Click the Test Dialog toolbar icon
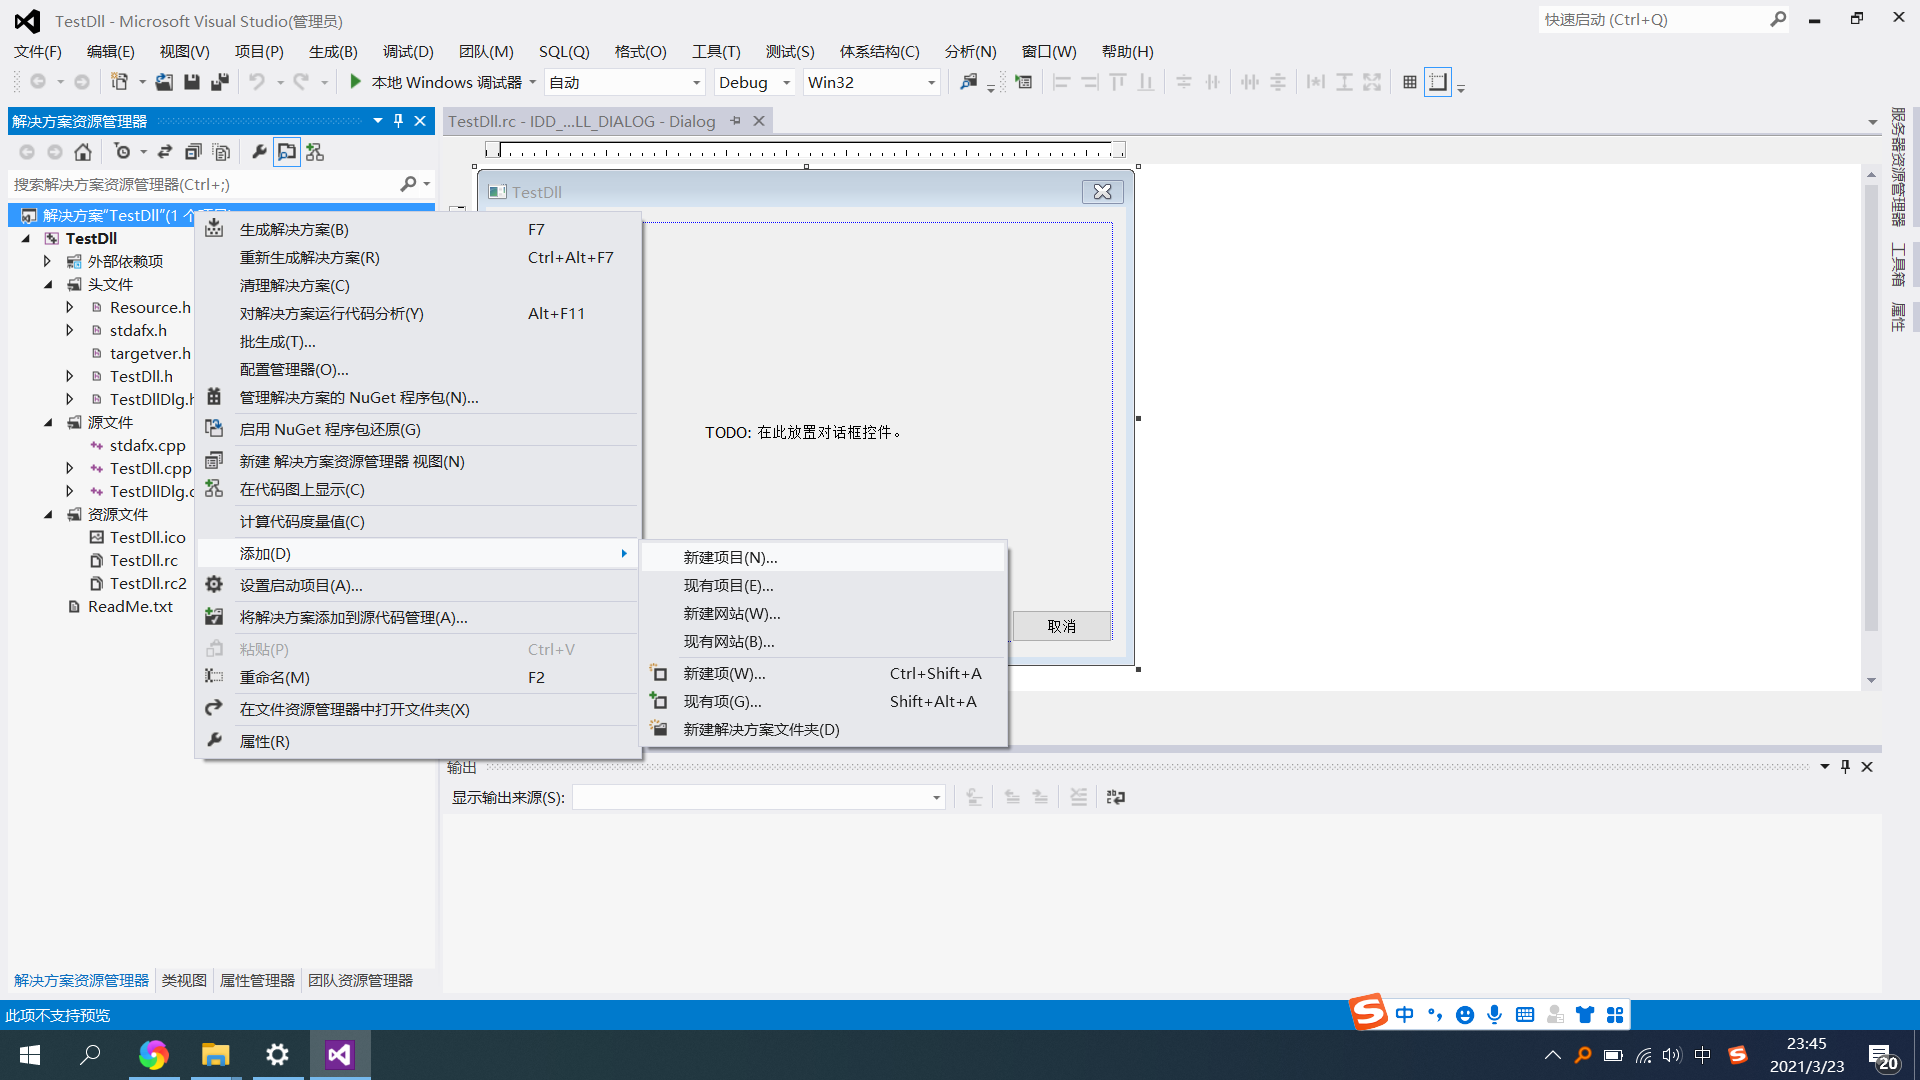This screenshot has height=1080, width=1920. point(1023,82)
